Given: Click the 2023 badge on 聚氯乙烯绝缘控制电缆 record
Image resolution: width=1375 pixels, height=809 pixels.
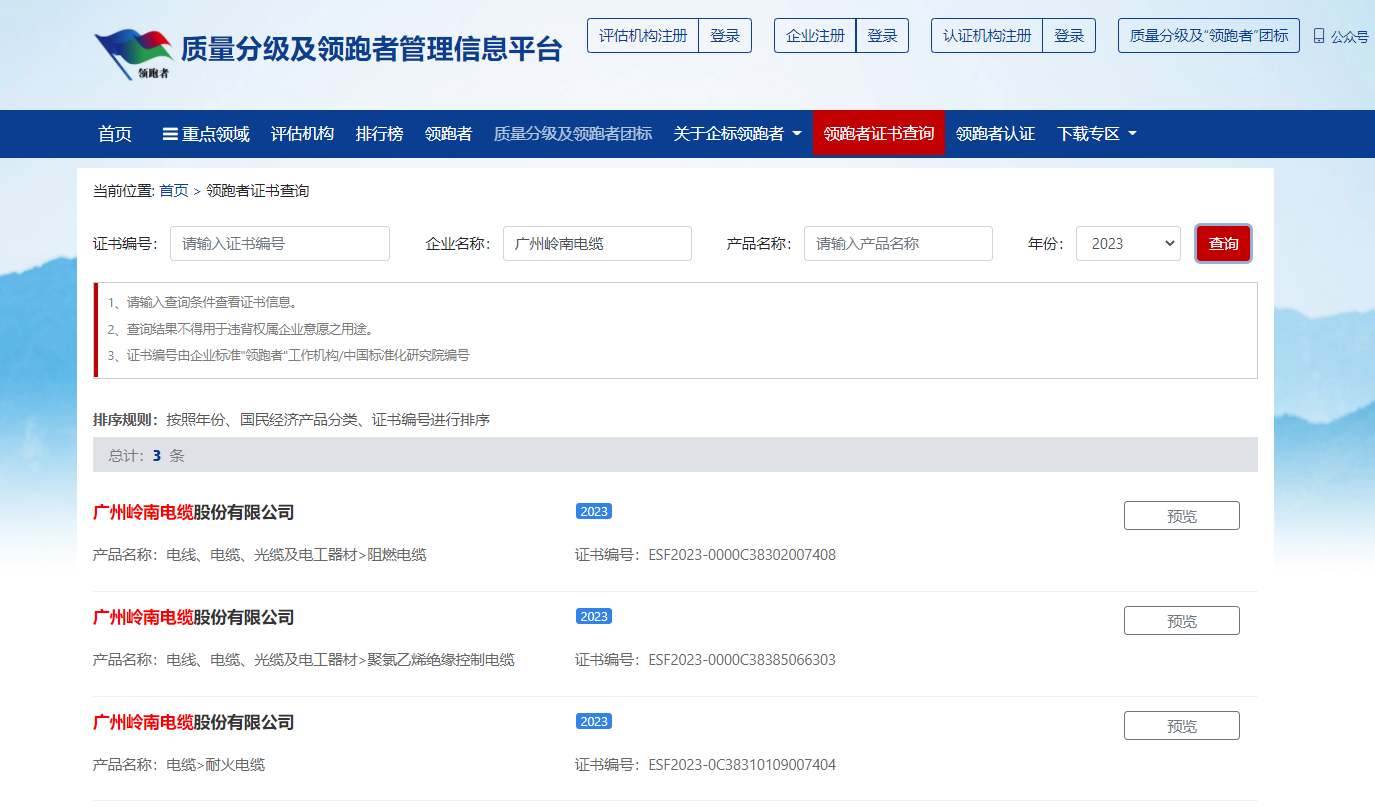Looking at the screenshot, I should [x=594, y=616].
